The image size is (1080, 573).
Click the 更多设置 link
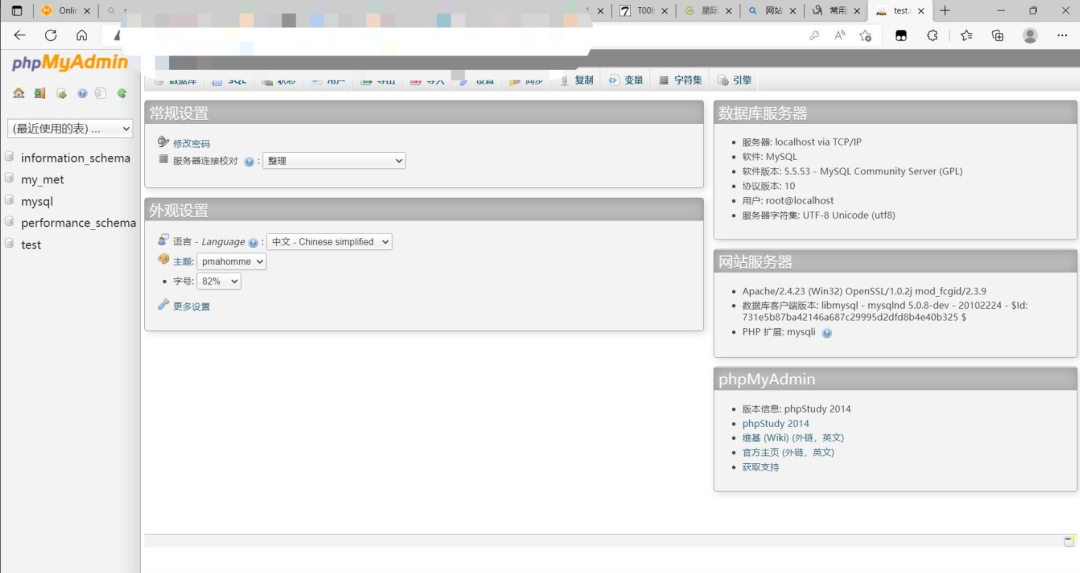(191, 307)
